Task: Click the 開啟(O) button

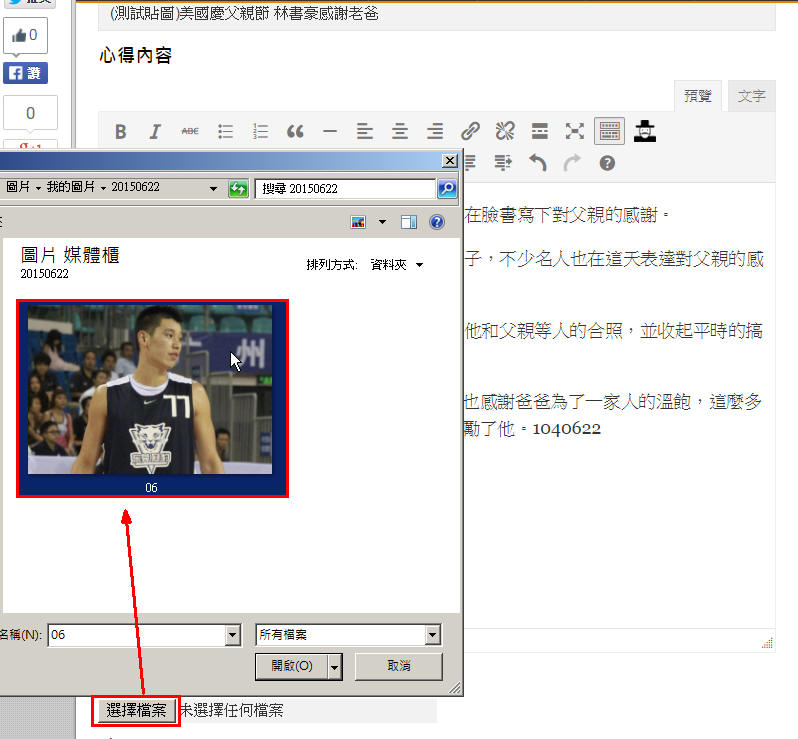Action: click(x=291, y=666)
